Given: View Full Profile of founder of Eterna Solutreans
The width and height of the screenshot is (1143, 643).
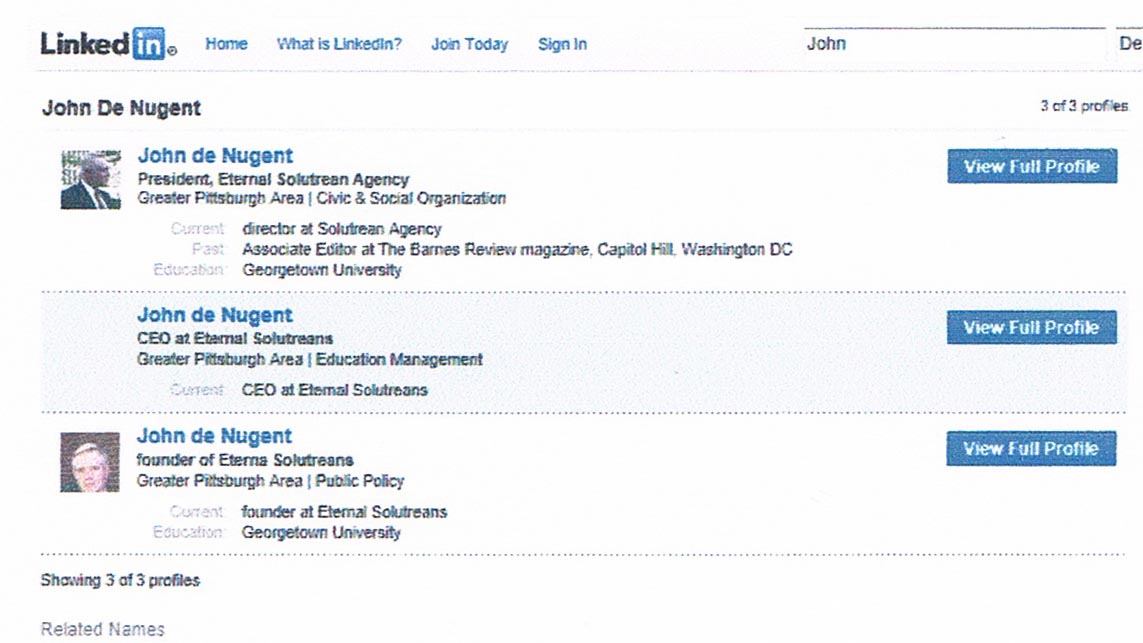Looking at the screenshot, I should click(x=1031, y=449).
